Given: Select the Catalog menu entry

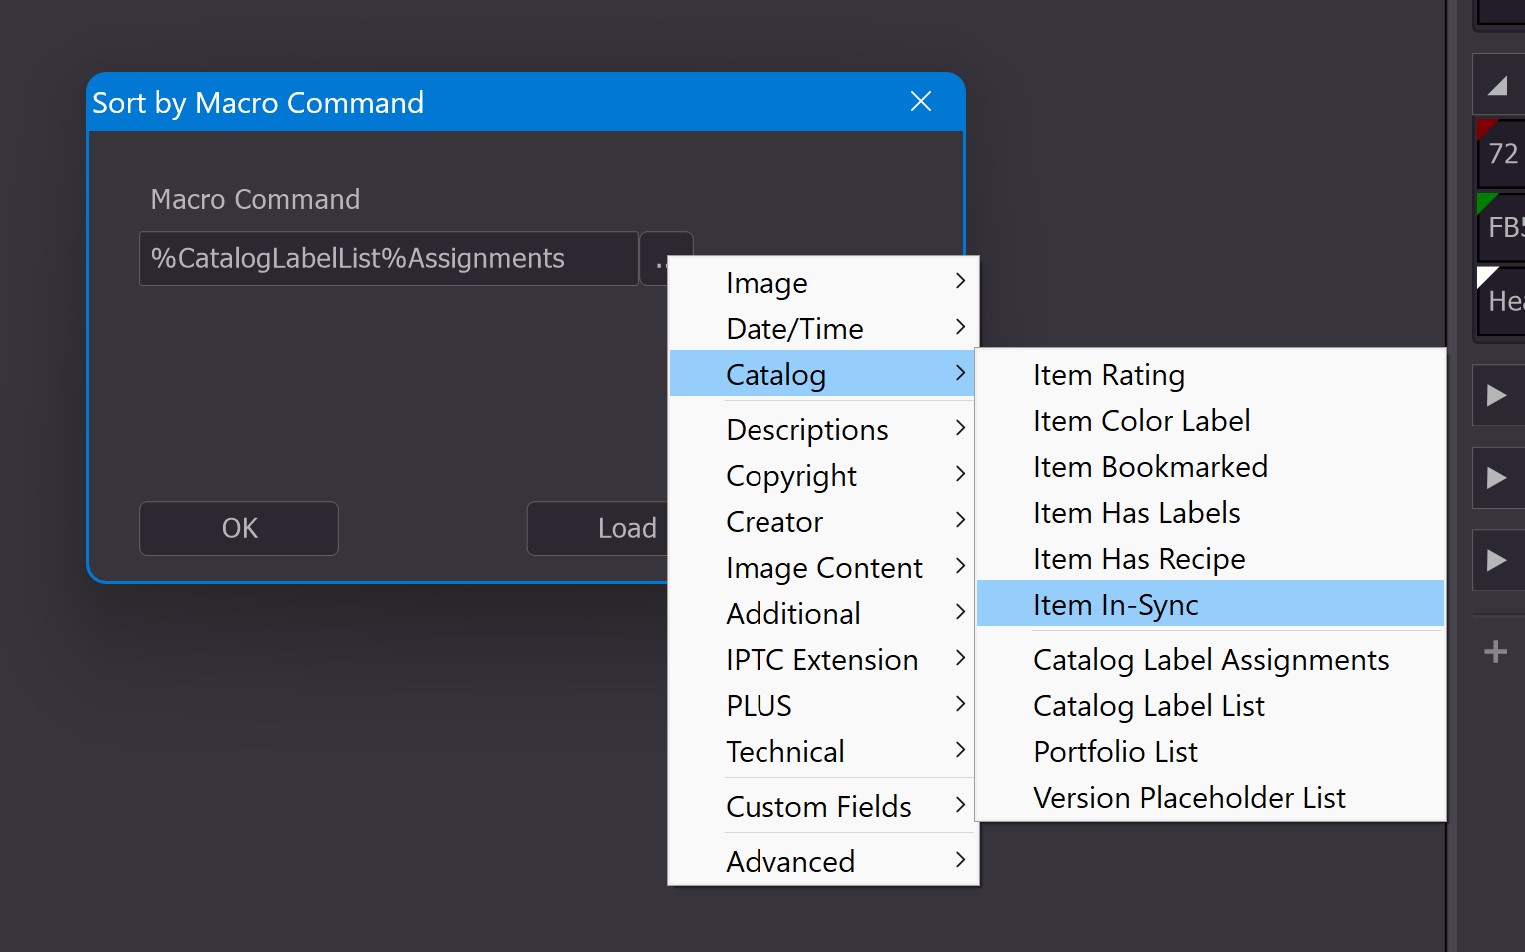Looking at the screenshot, I should [x=824, y=375].
